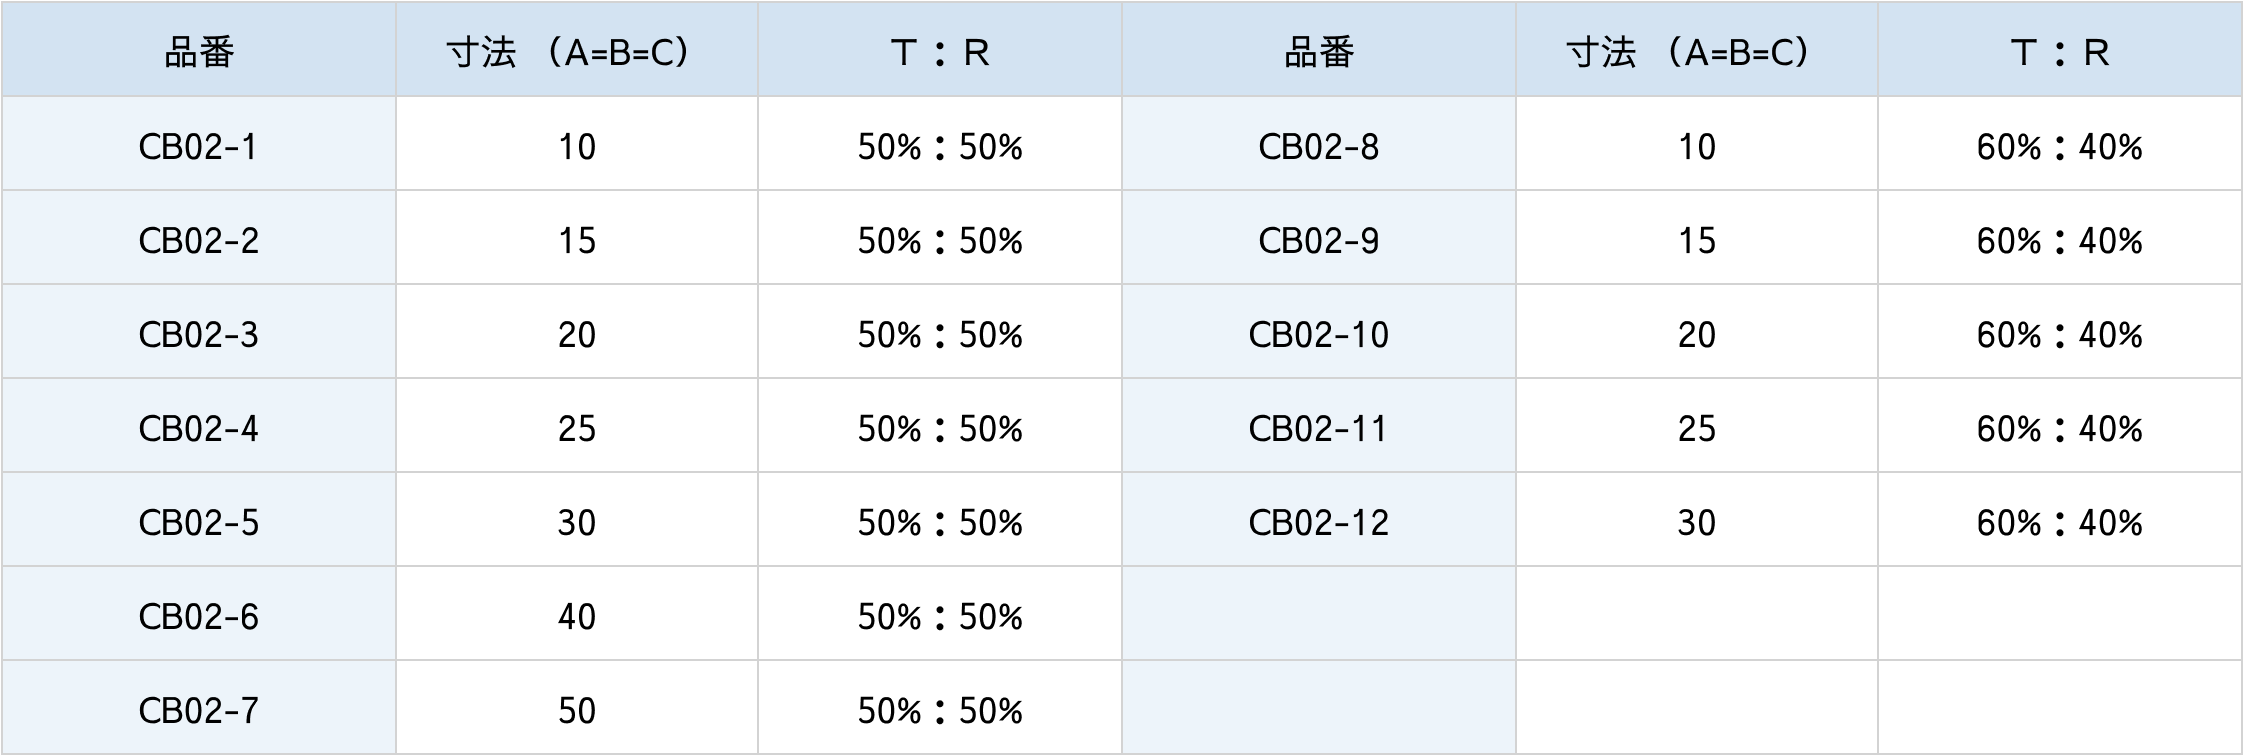Click the CB02-5 product cell
The height and width of the screenshot is (755, 2243).
(x=198, y=523)
